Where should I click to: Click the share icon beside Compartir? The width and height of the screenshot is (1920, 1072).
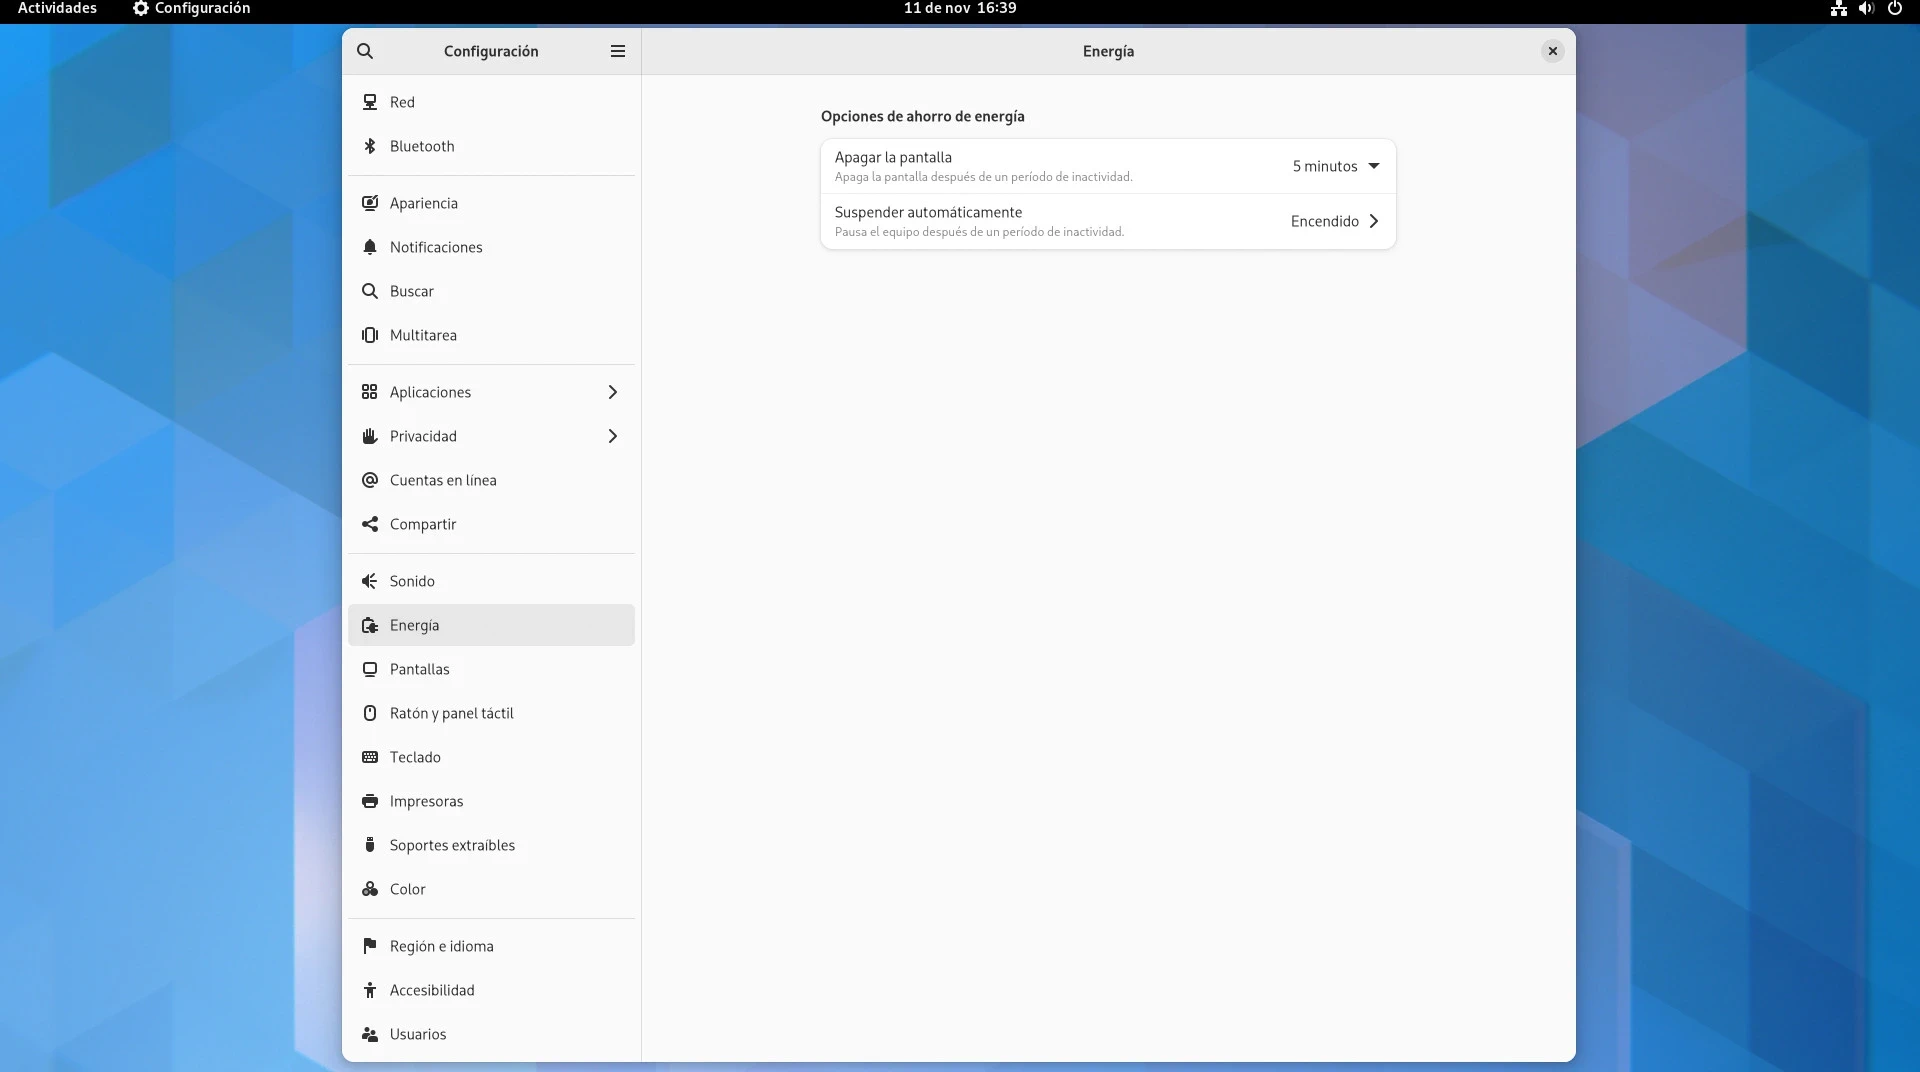370,524
